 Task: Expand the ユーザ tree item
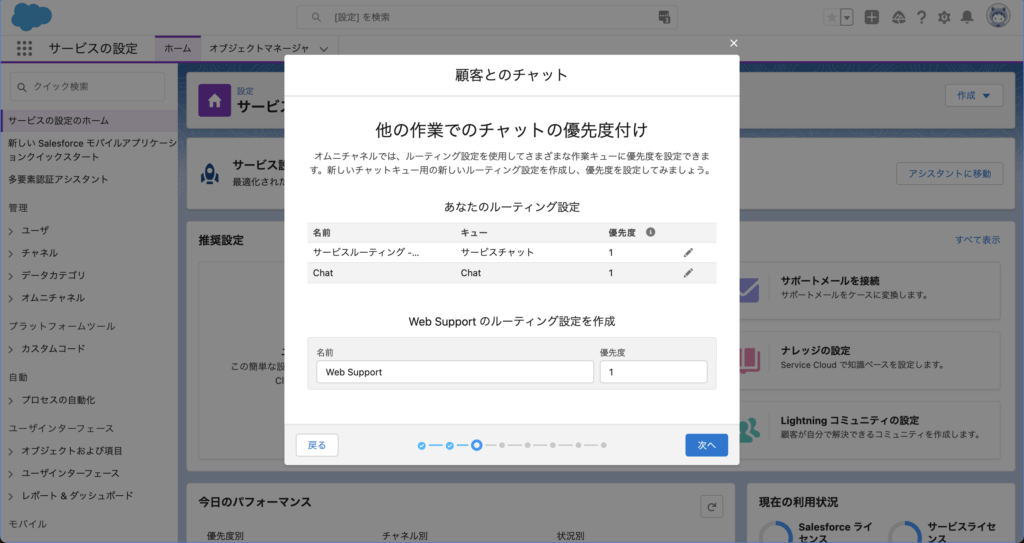[x=11, y=231]
